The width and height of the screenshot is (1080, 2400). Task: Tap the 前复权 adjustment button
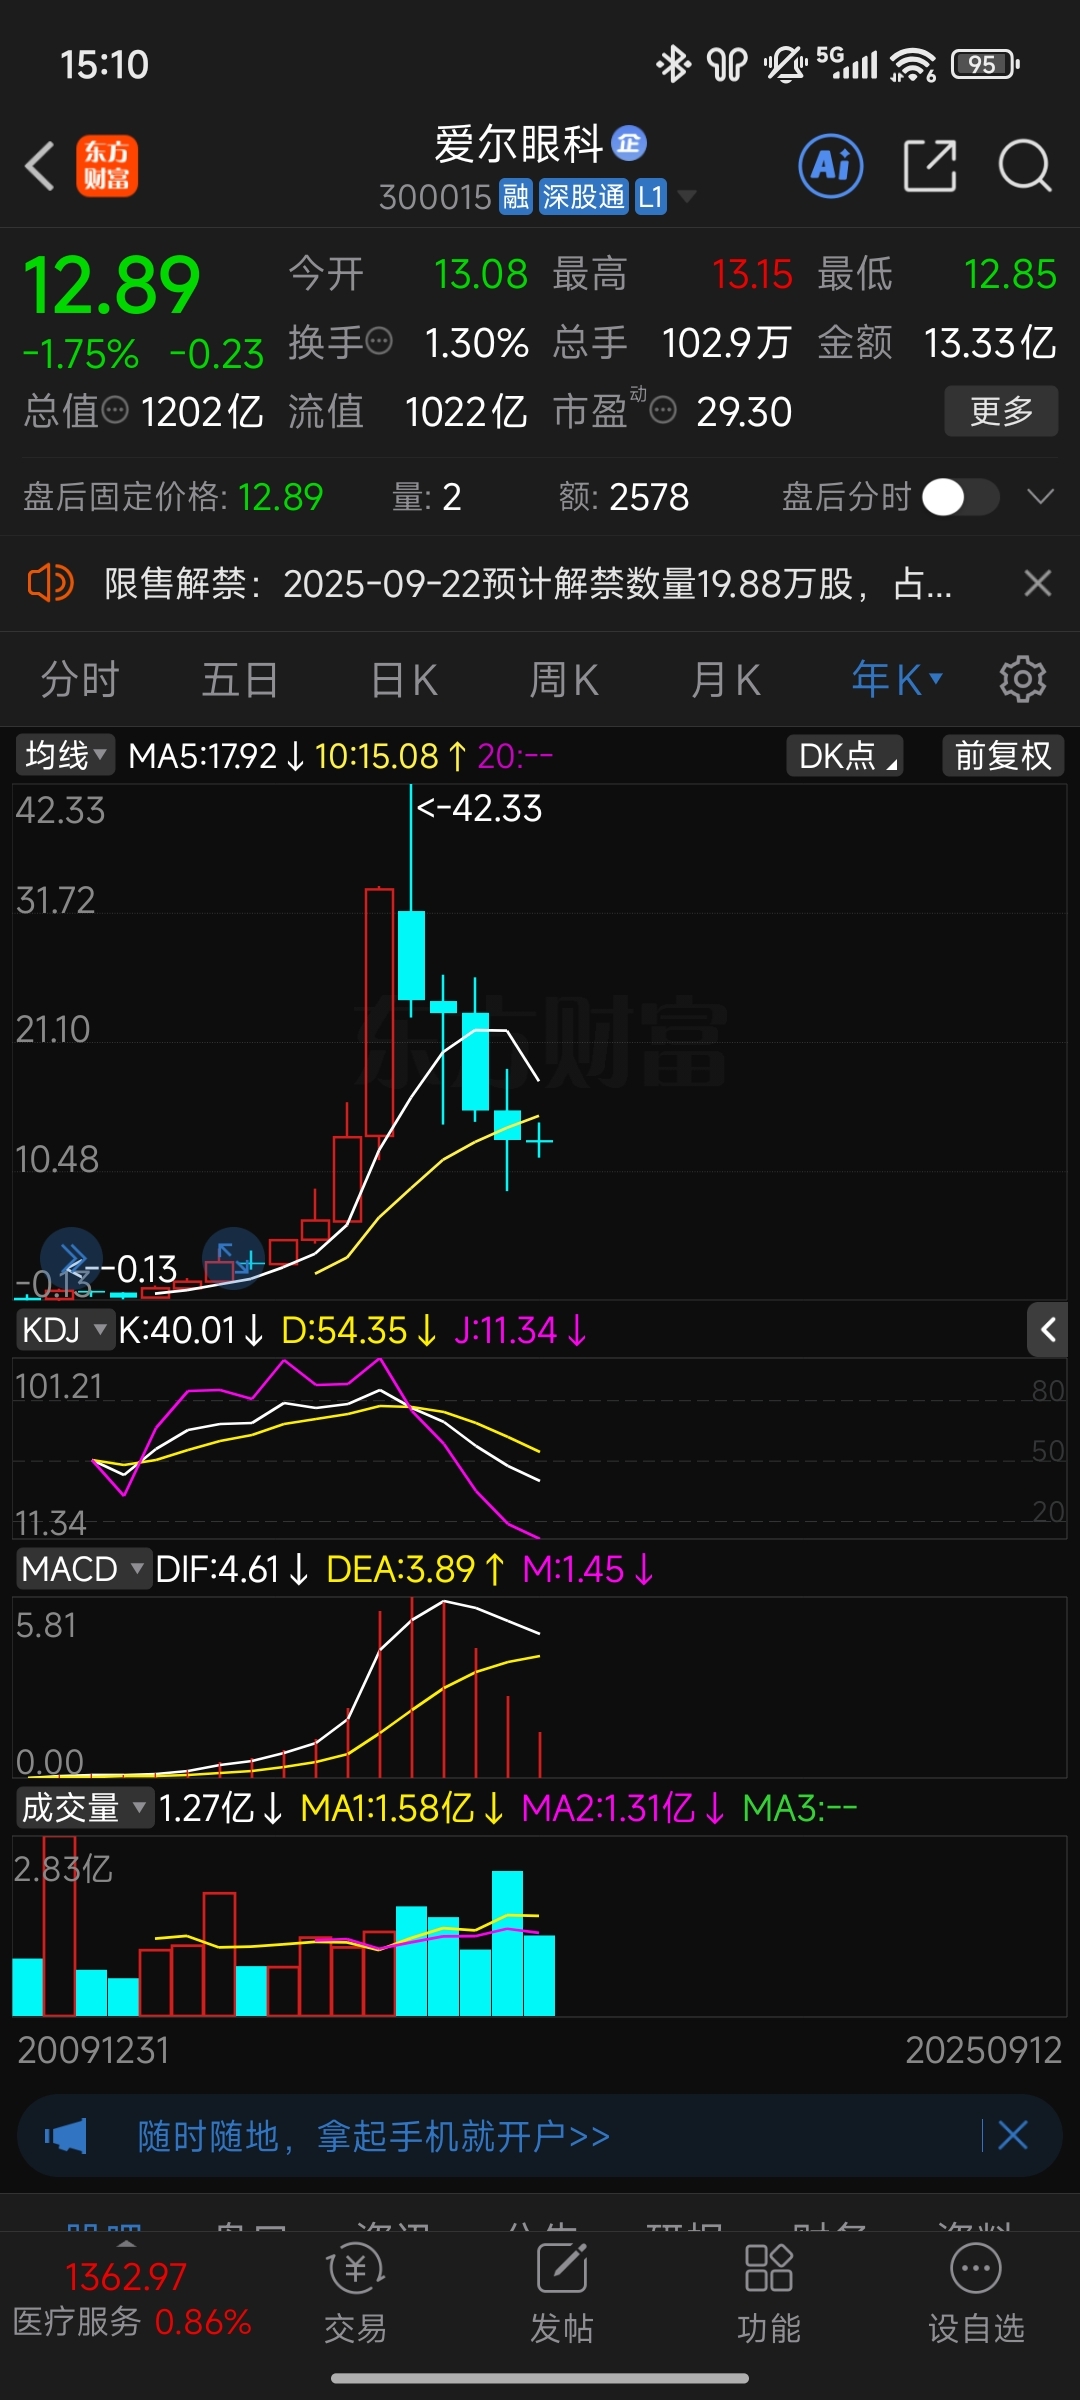click(1003, 755)
